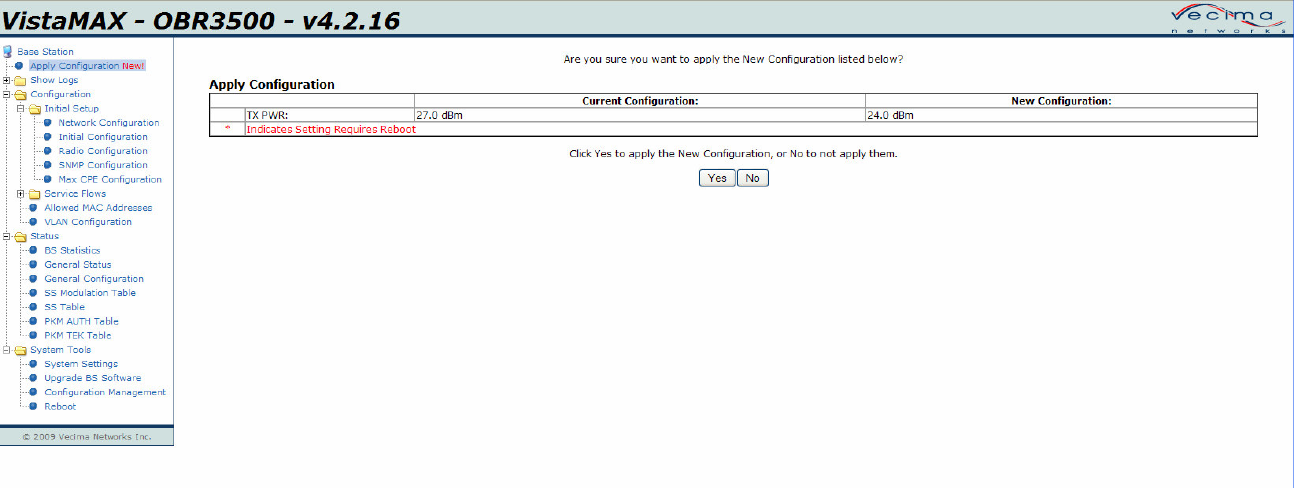1294x488 pixels.
Task: Open the General Configuration status page
Action: pos(94,279)
